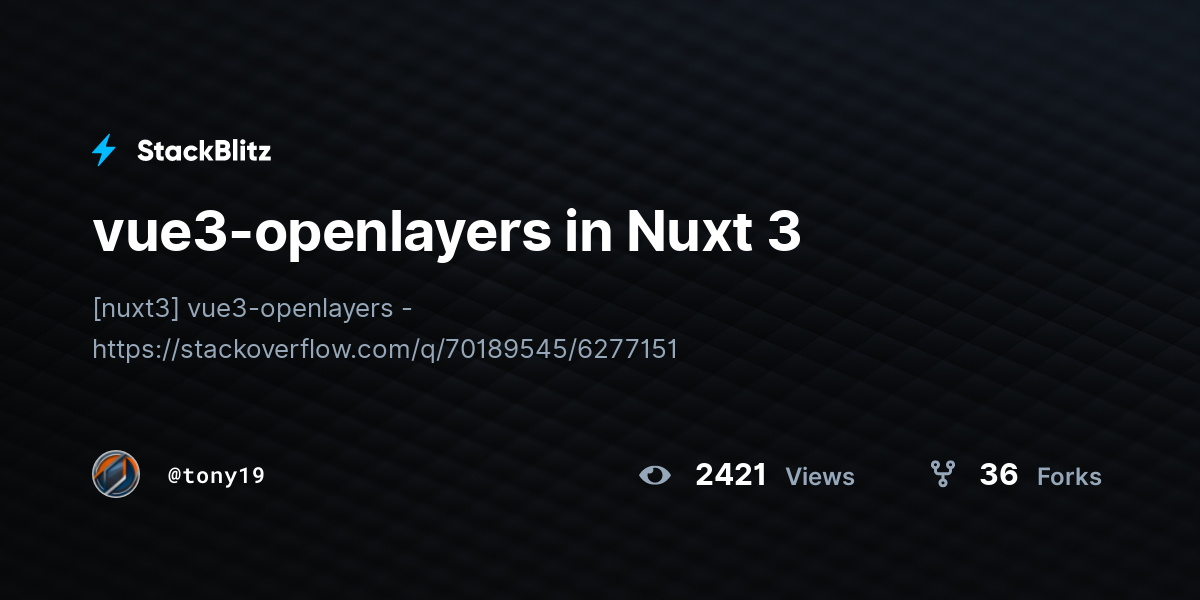
Task: Open the @tony19 username link
Action: point(216,476)
